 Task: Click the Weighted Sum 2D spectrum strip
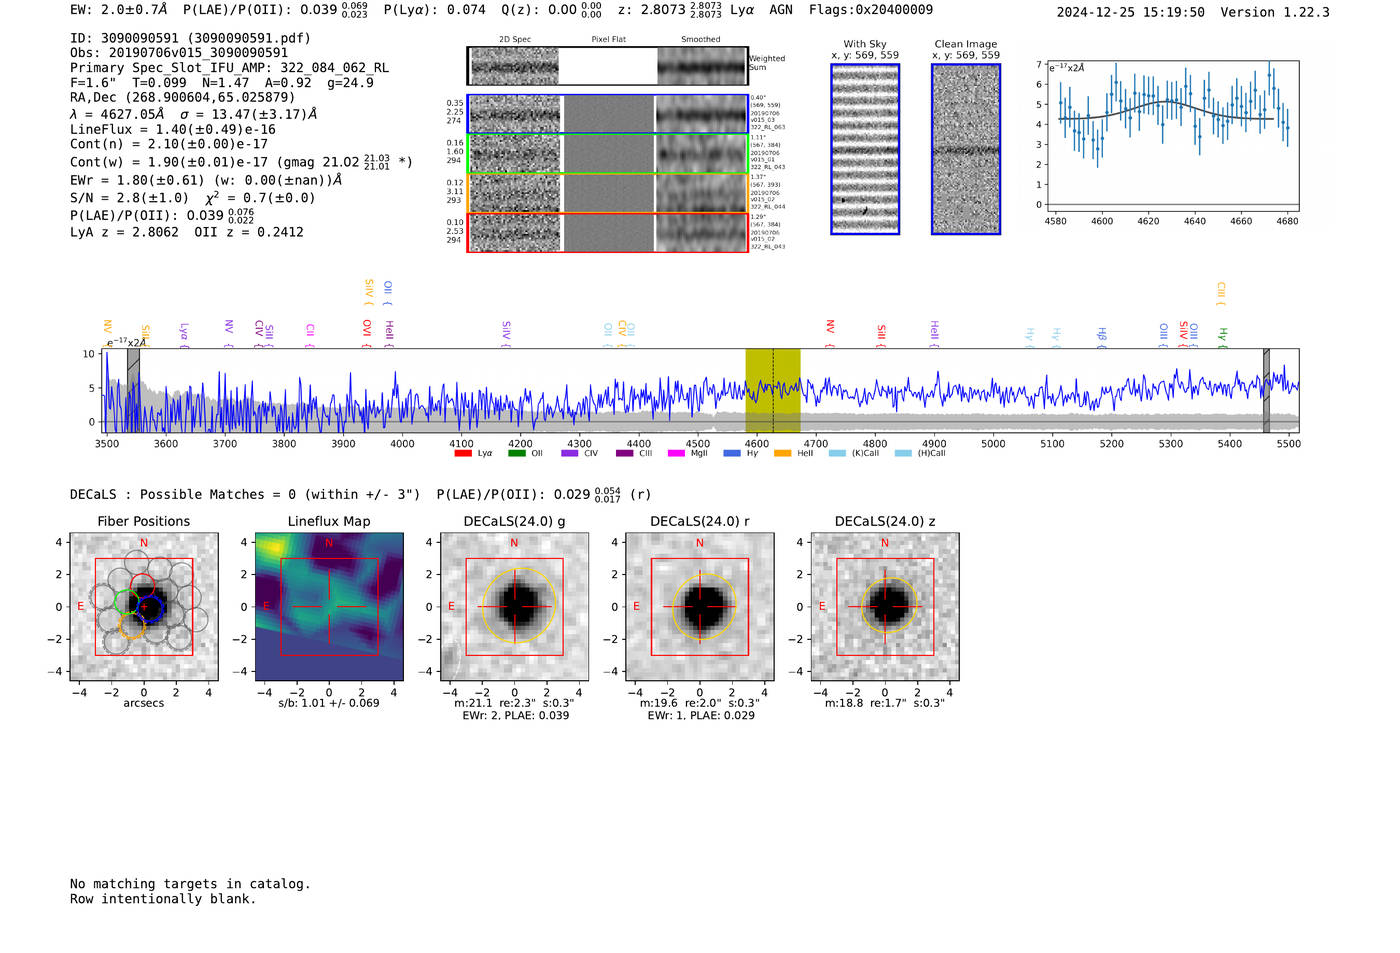(x=607, y=66)
